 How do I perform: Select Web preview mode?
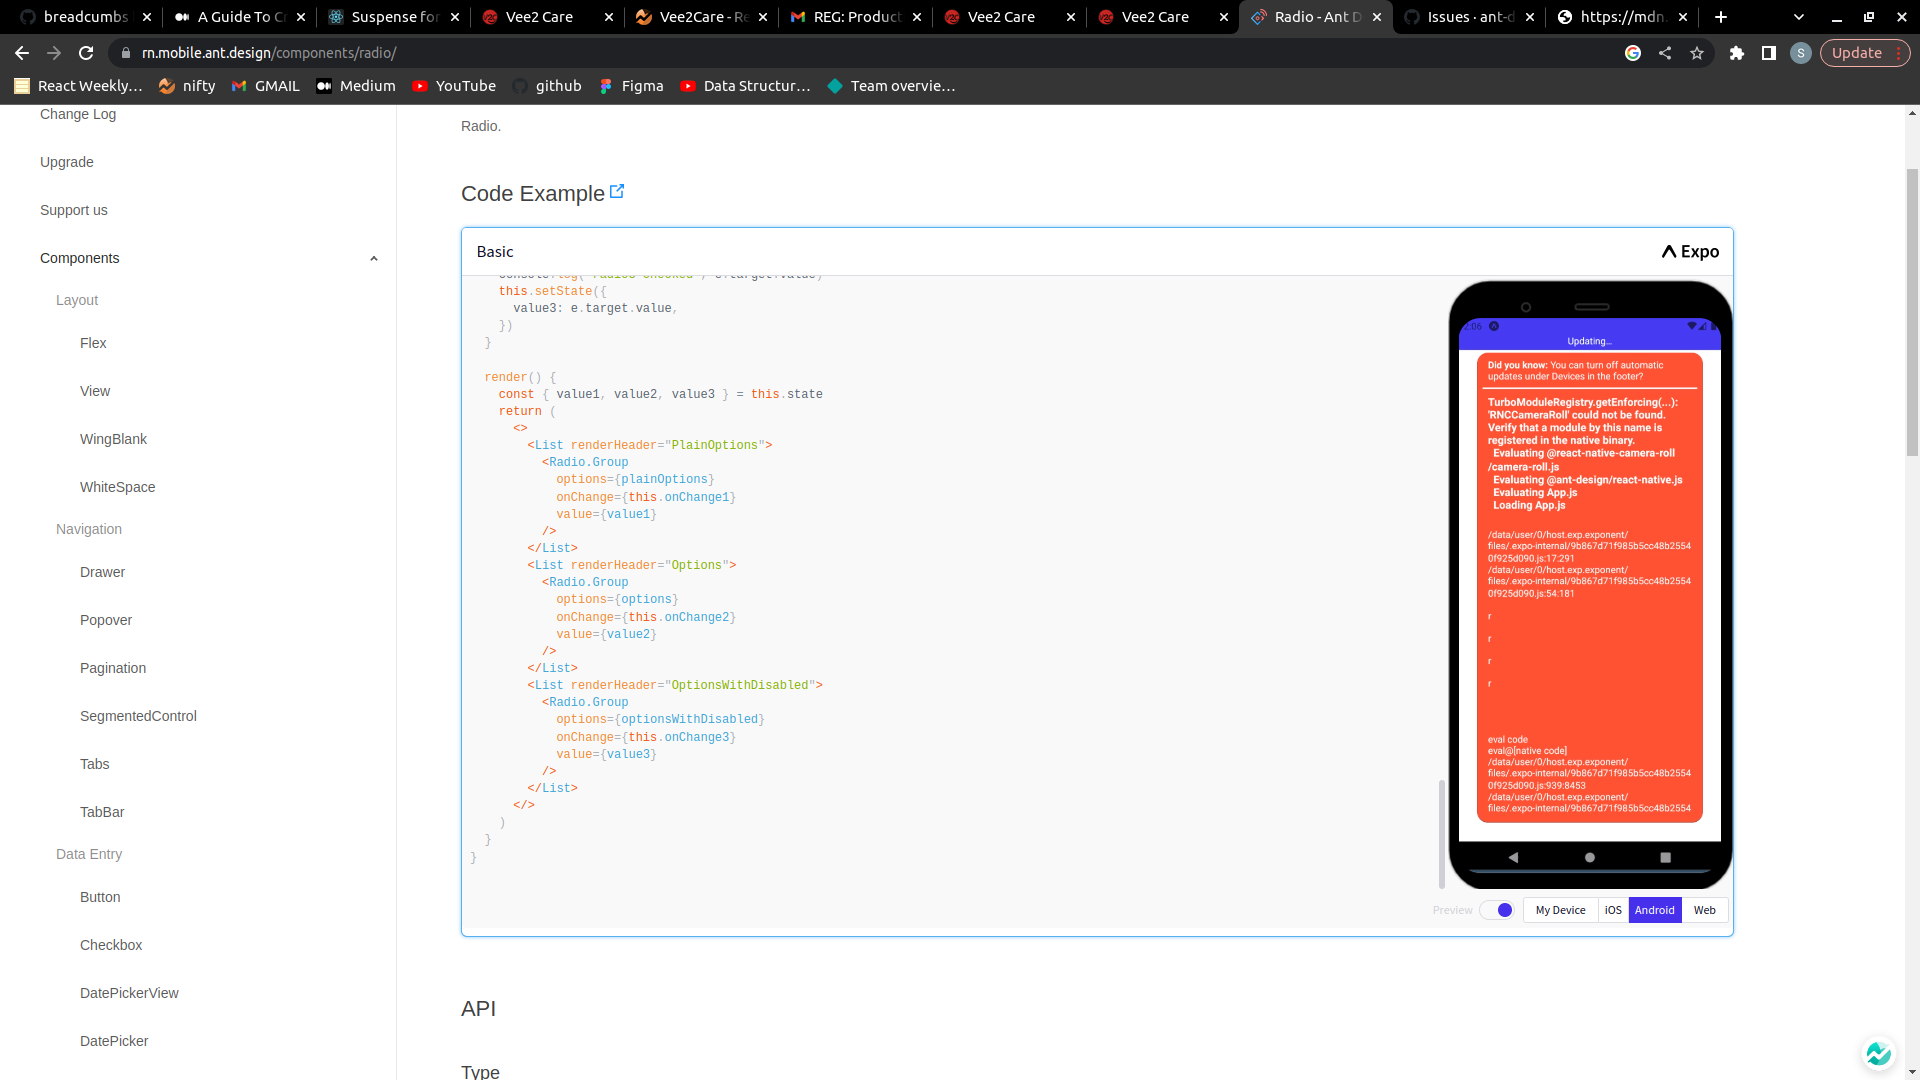click(x=1705, y=910)
